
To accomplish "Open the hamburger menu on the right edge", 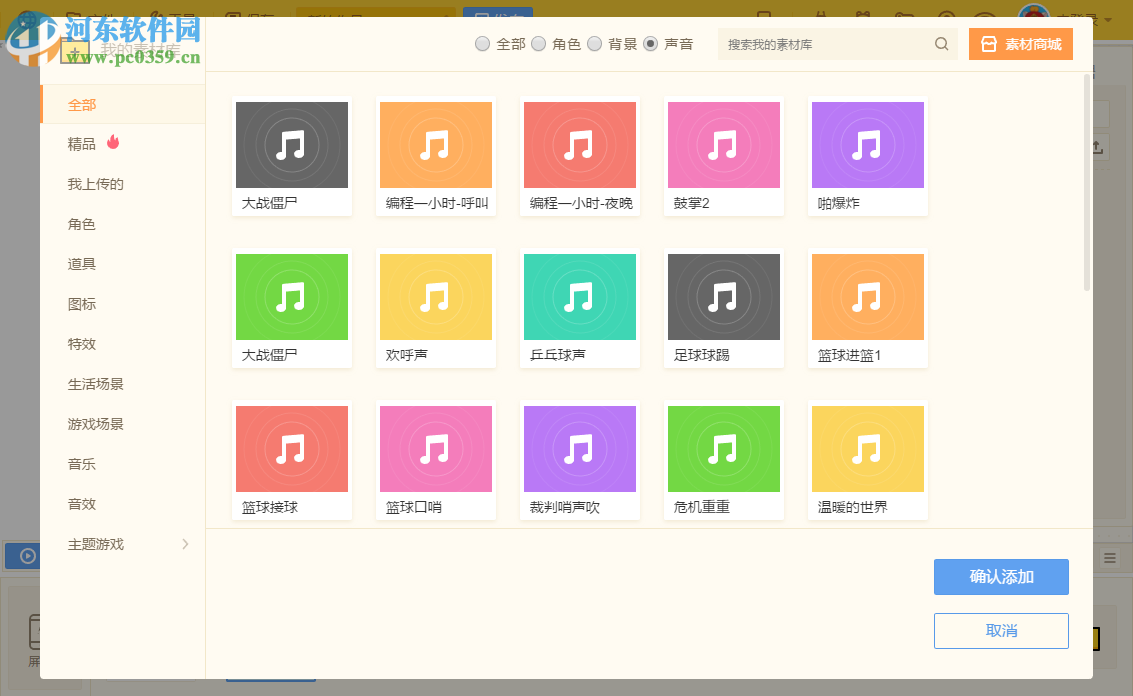I will coord(1110,558).
